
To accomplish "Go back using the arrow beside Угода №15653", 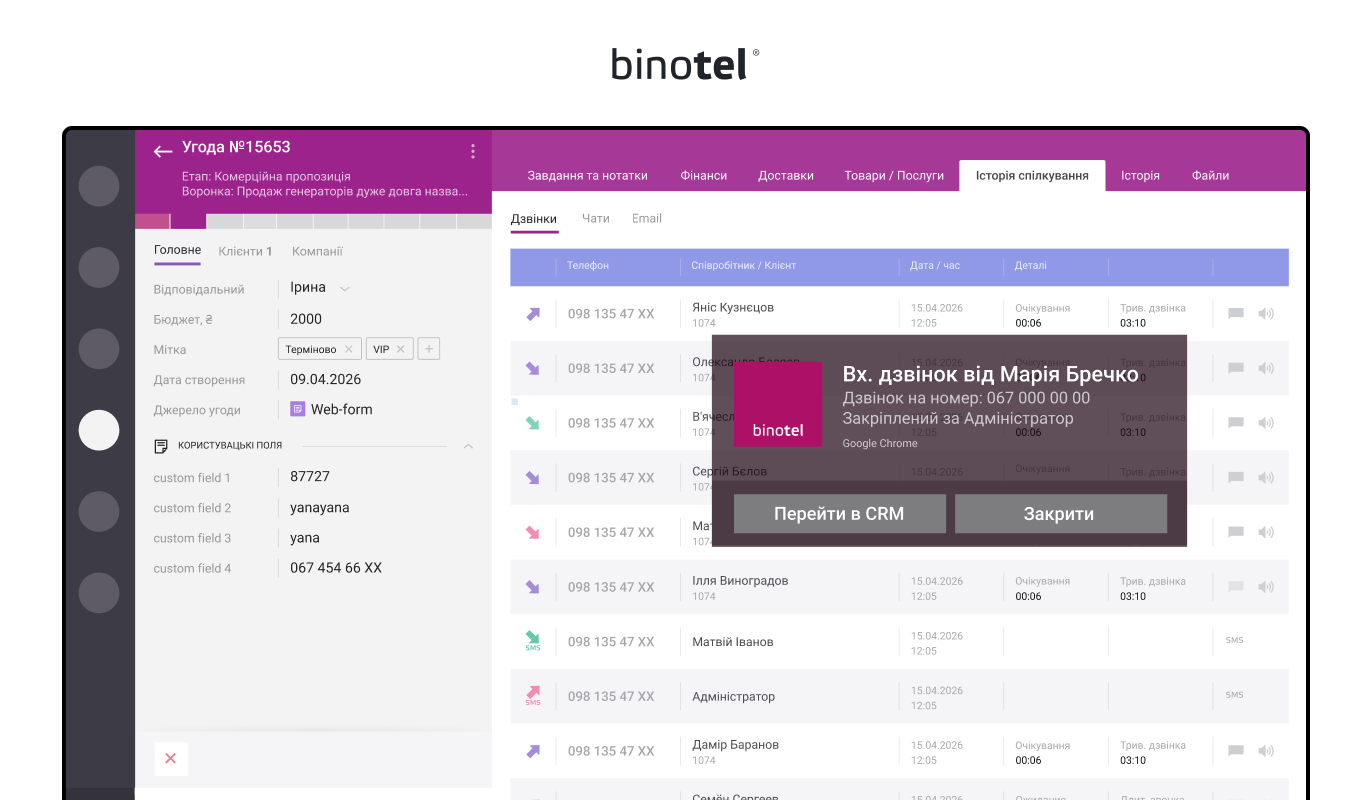I will [x=163, y=151].
